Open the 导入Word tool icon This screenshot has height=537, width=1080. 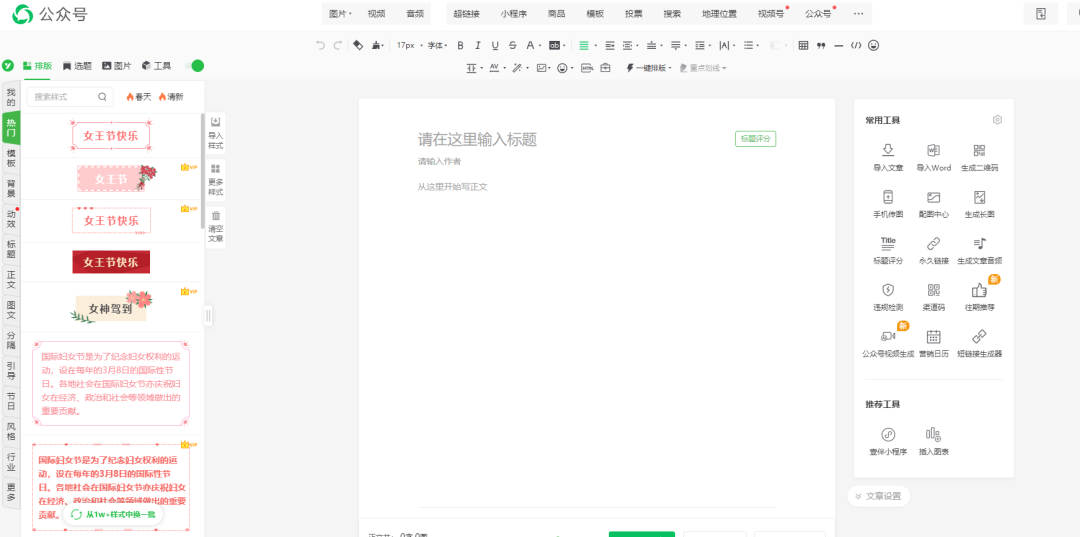coord(933,158)
